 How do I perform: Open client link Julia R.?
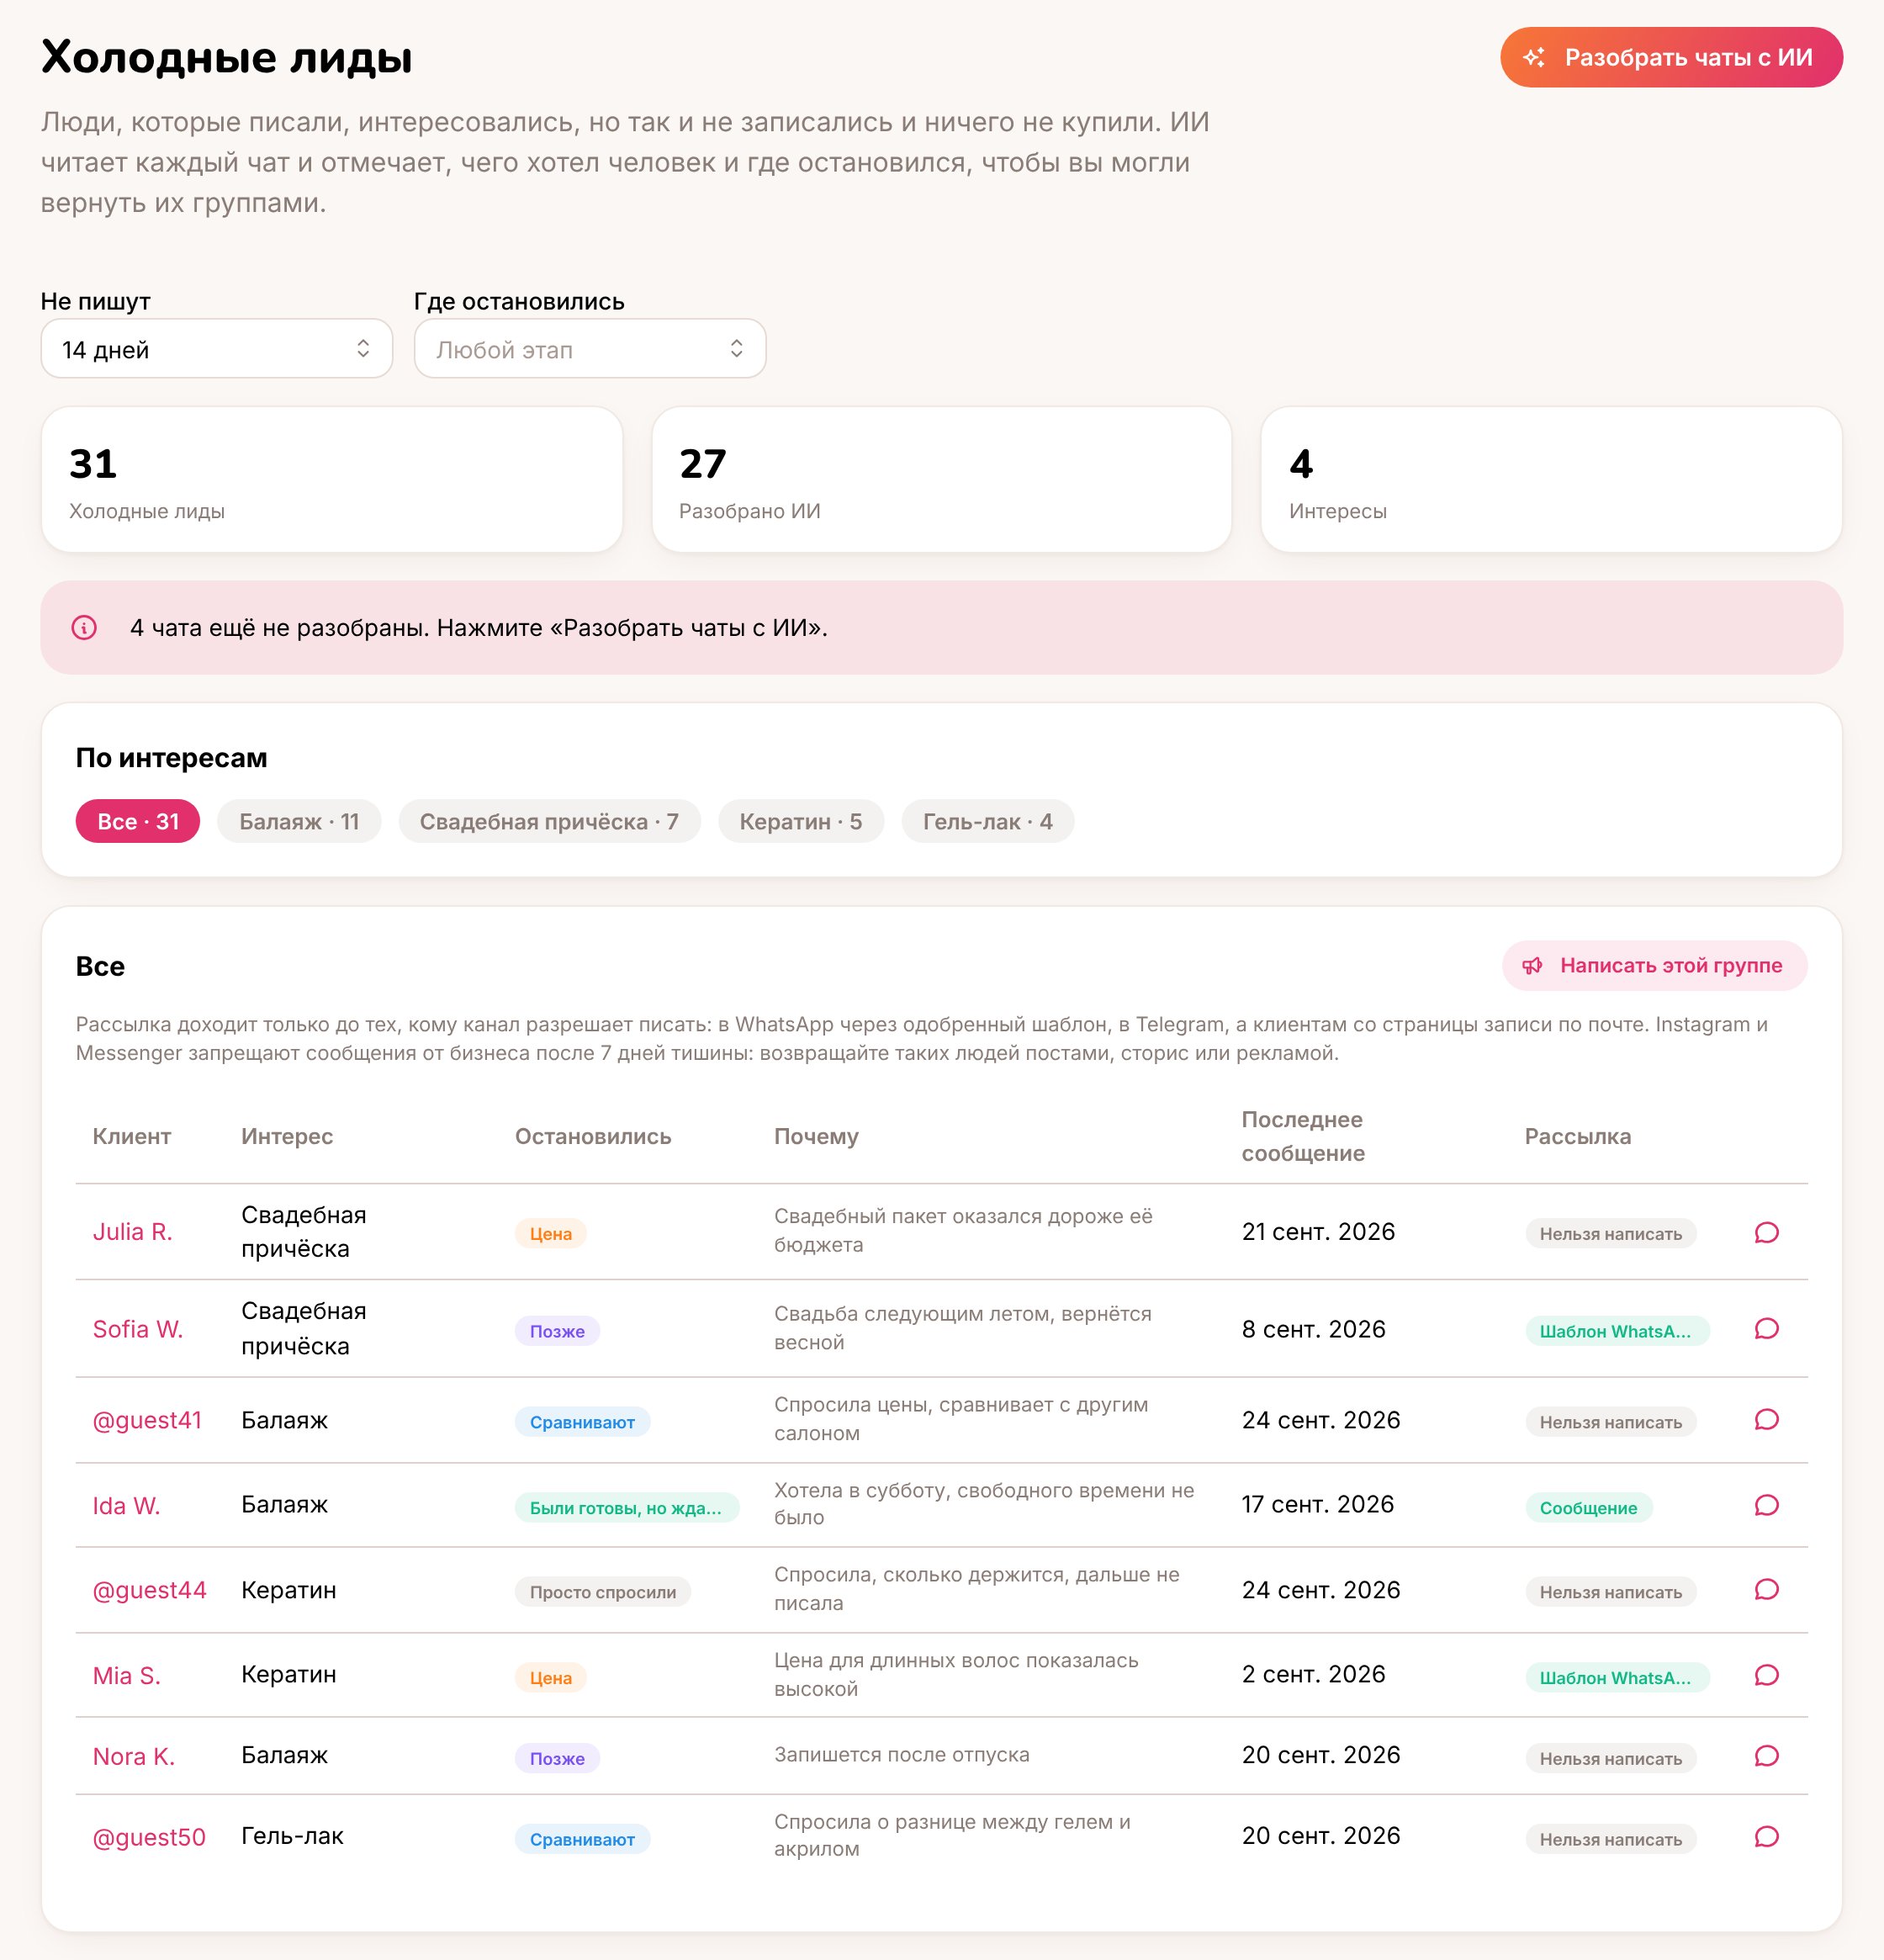133,1232
